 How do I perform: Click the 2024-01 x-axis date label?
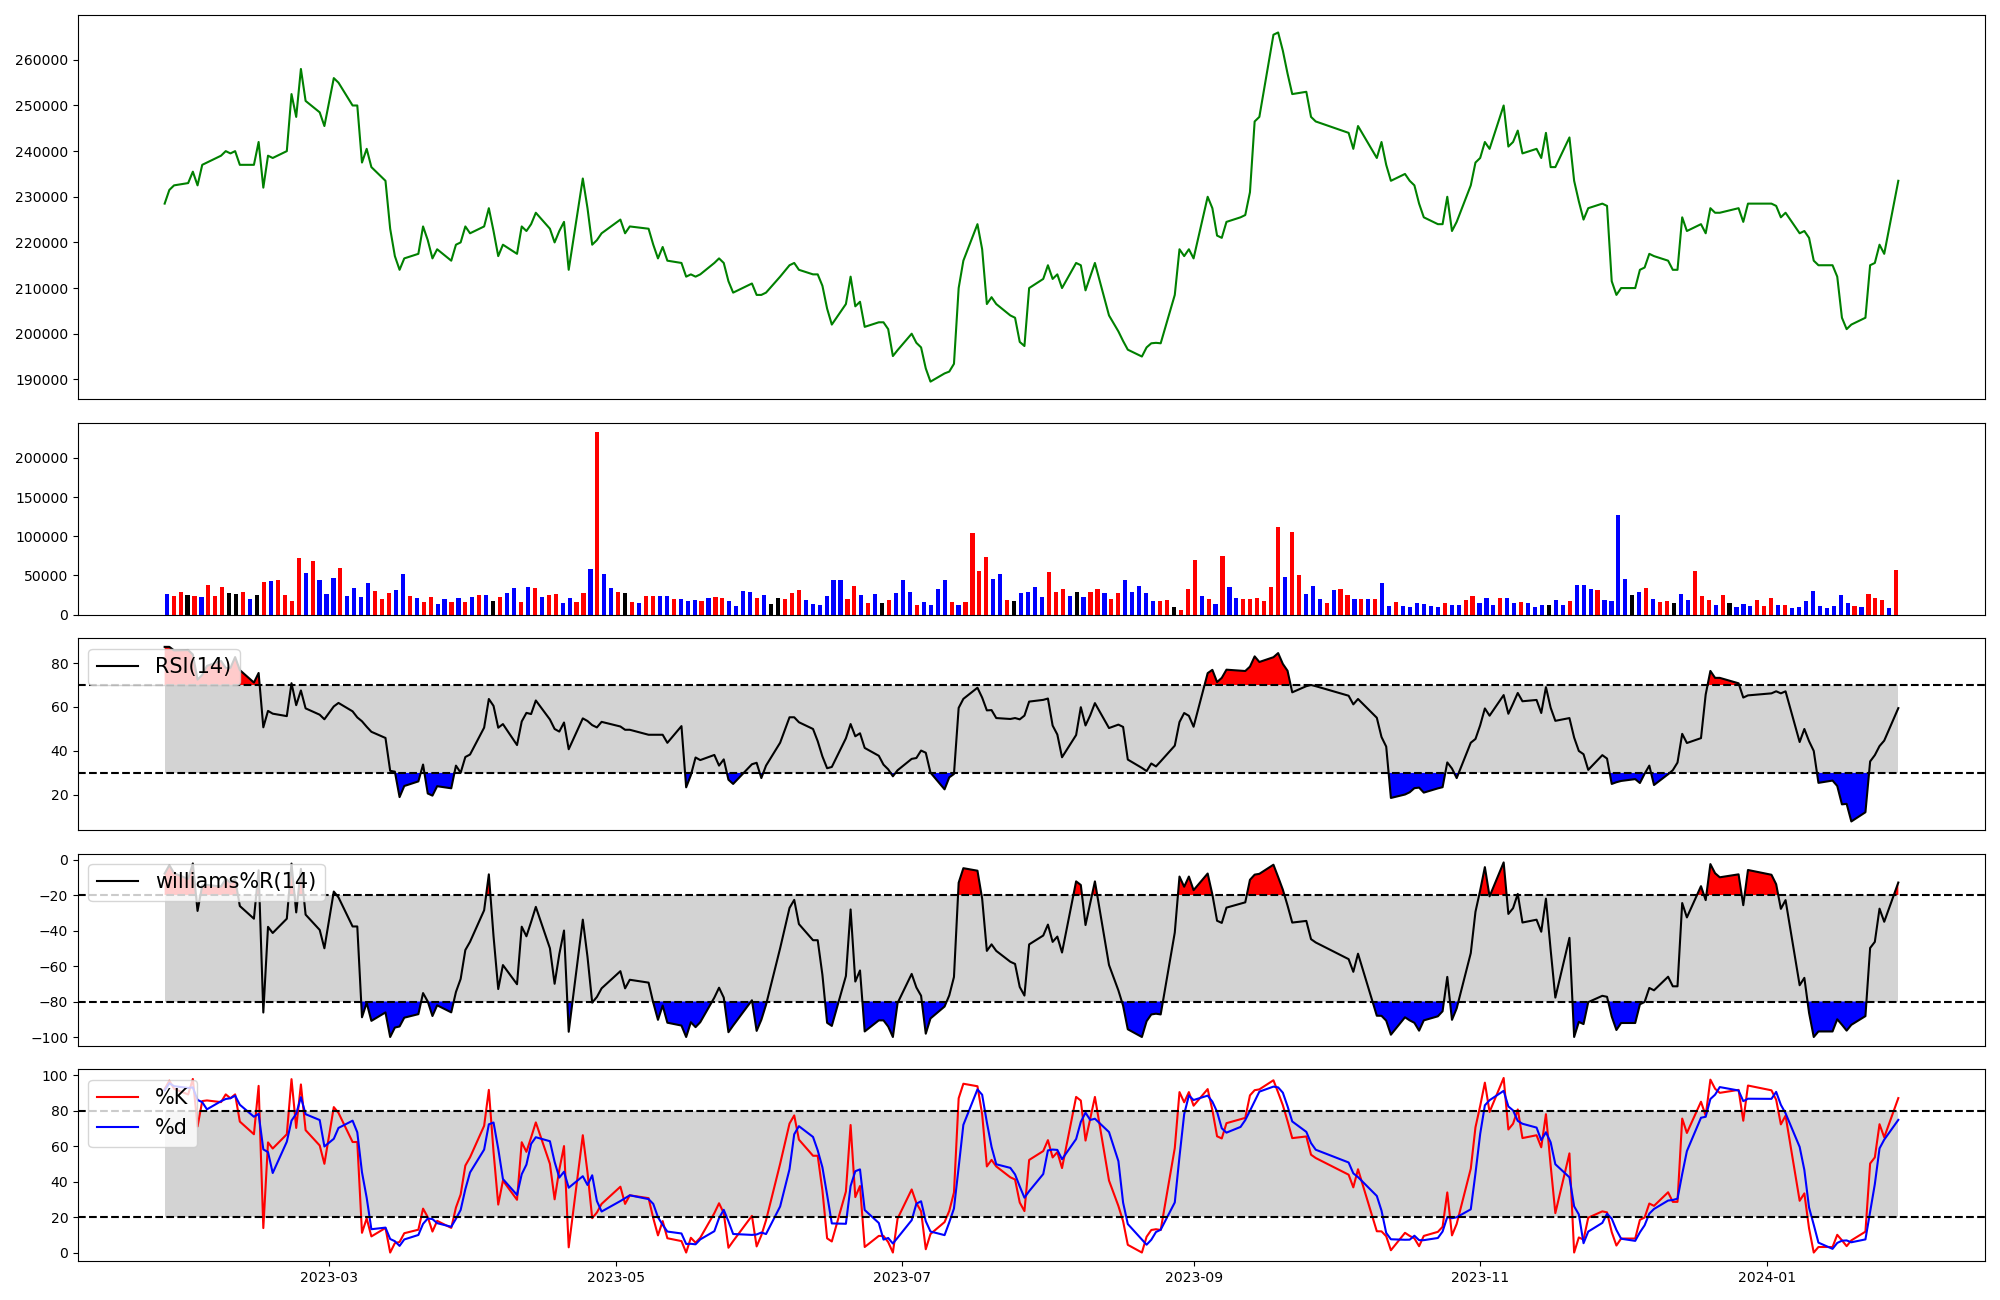coord(1767,1277)
